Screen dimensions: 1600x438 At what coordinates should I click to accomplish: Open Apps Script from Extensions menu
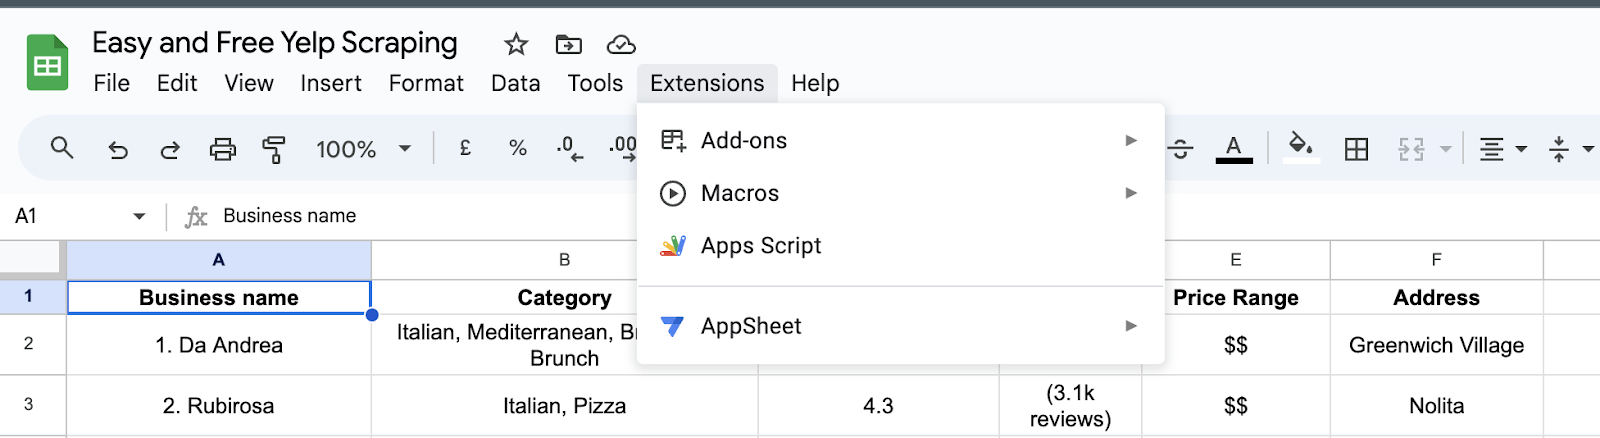pos(900,246)
